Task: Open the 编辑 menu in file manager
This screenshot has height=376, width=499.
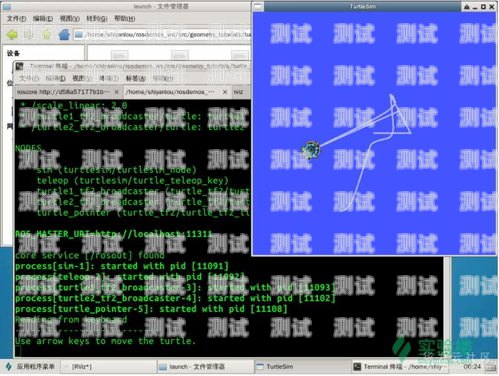Action: pos(43,18)
